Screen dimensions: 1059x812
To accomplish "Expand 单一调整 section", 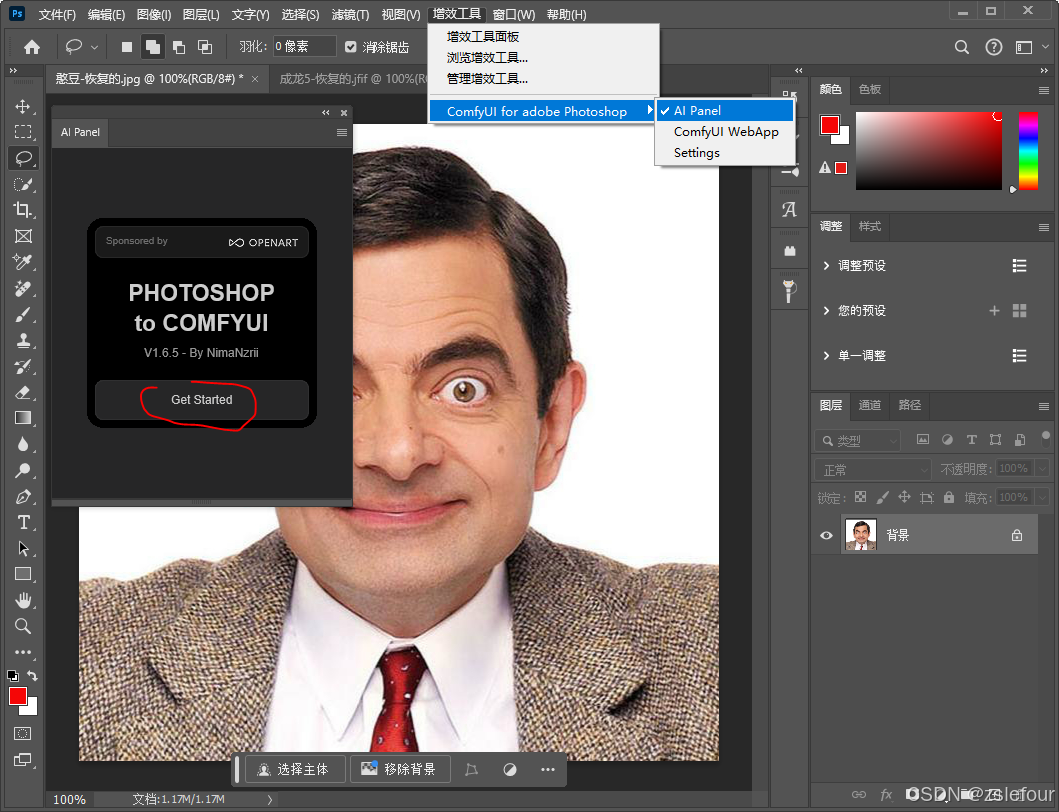I will coord(826,355).
